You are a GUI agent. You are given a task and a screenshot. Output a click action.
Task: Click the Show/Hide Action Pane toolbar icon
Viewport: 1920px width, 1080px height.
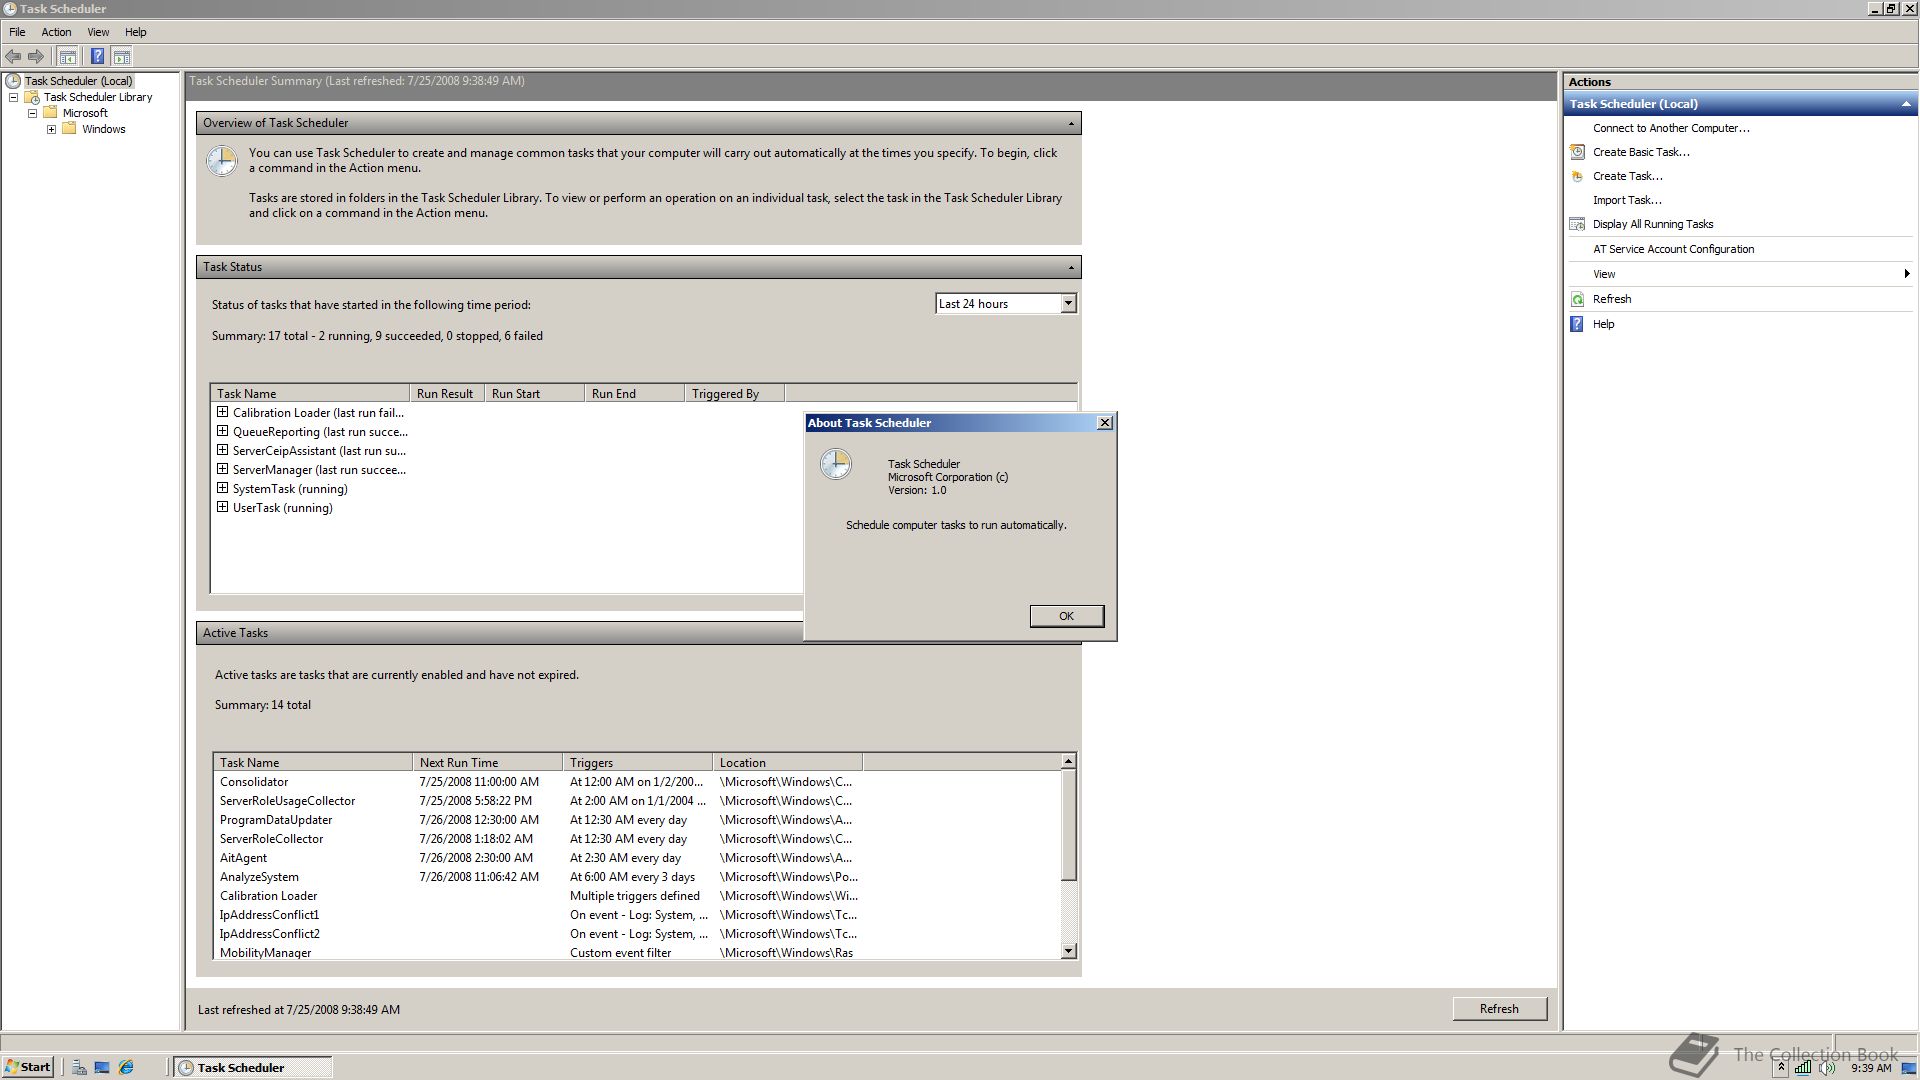122,57
